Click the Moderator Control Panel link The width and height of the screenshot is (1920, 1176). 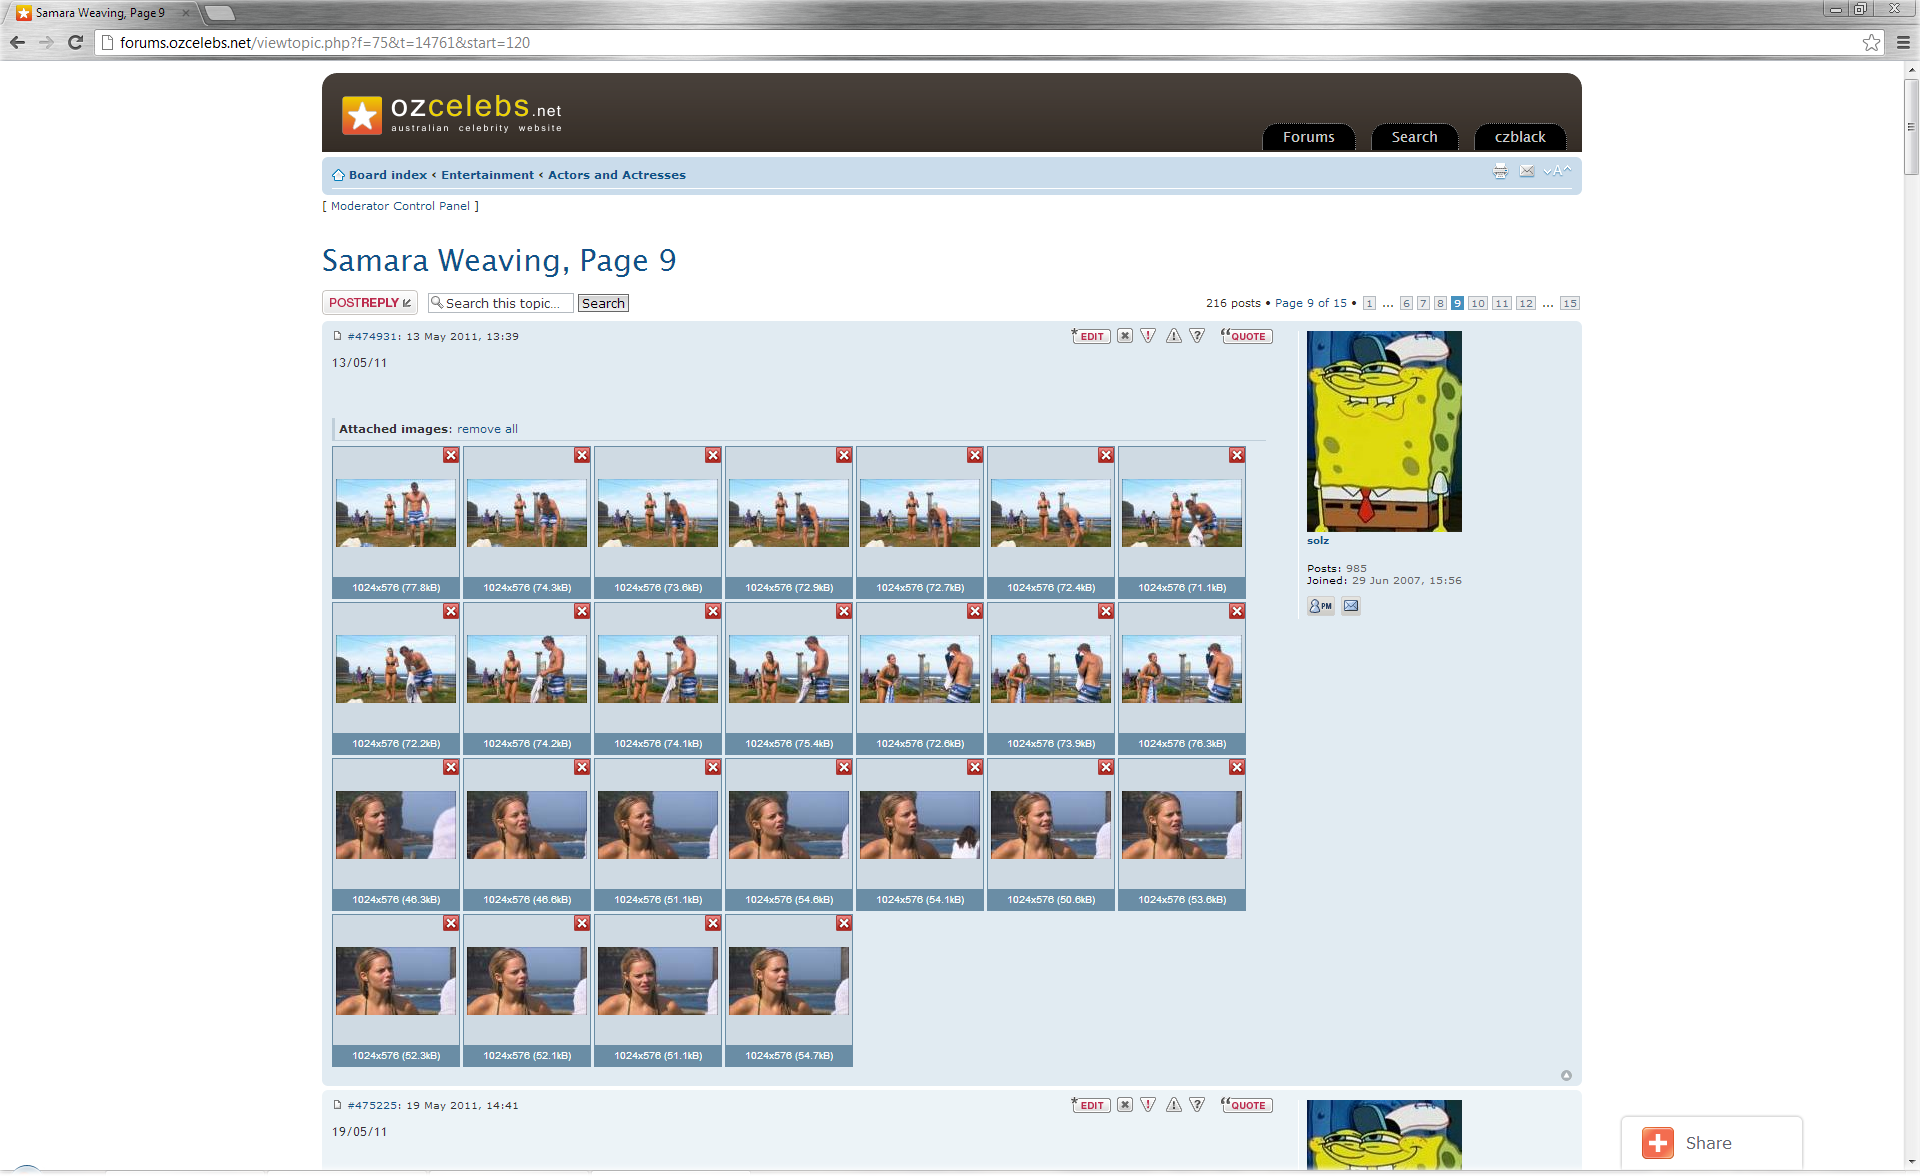(400, 206)
